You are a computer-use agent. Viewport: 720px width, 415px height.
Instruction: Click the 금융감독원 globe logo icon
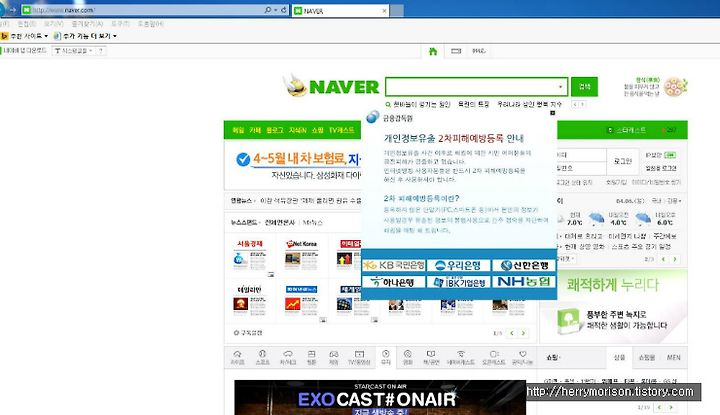(372, 117)
